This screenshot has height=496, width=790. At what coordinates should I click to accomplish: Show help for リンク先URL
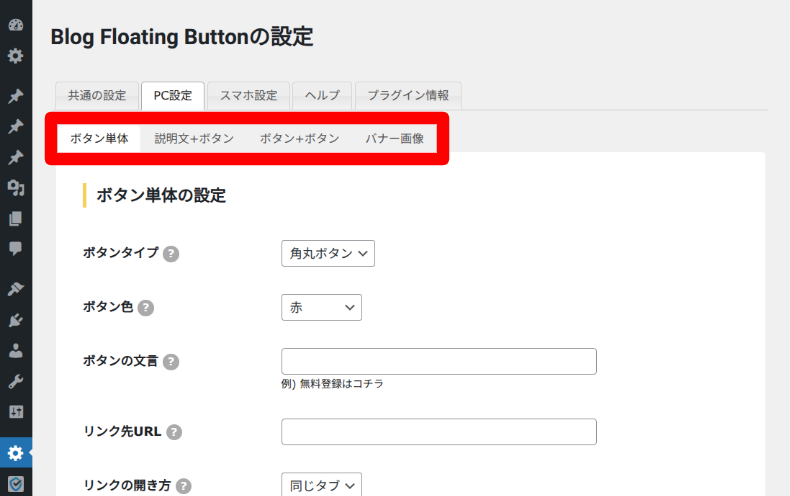point(174,432)
